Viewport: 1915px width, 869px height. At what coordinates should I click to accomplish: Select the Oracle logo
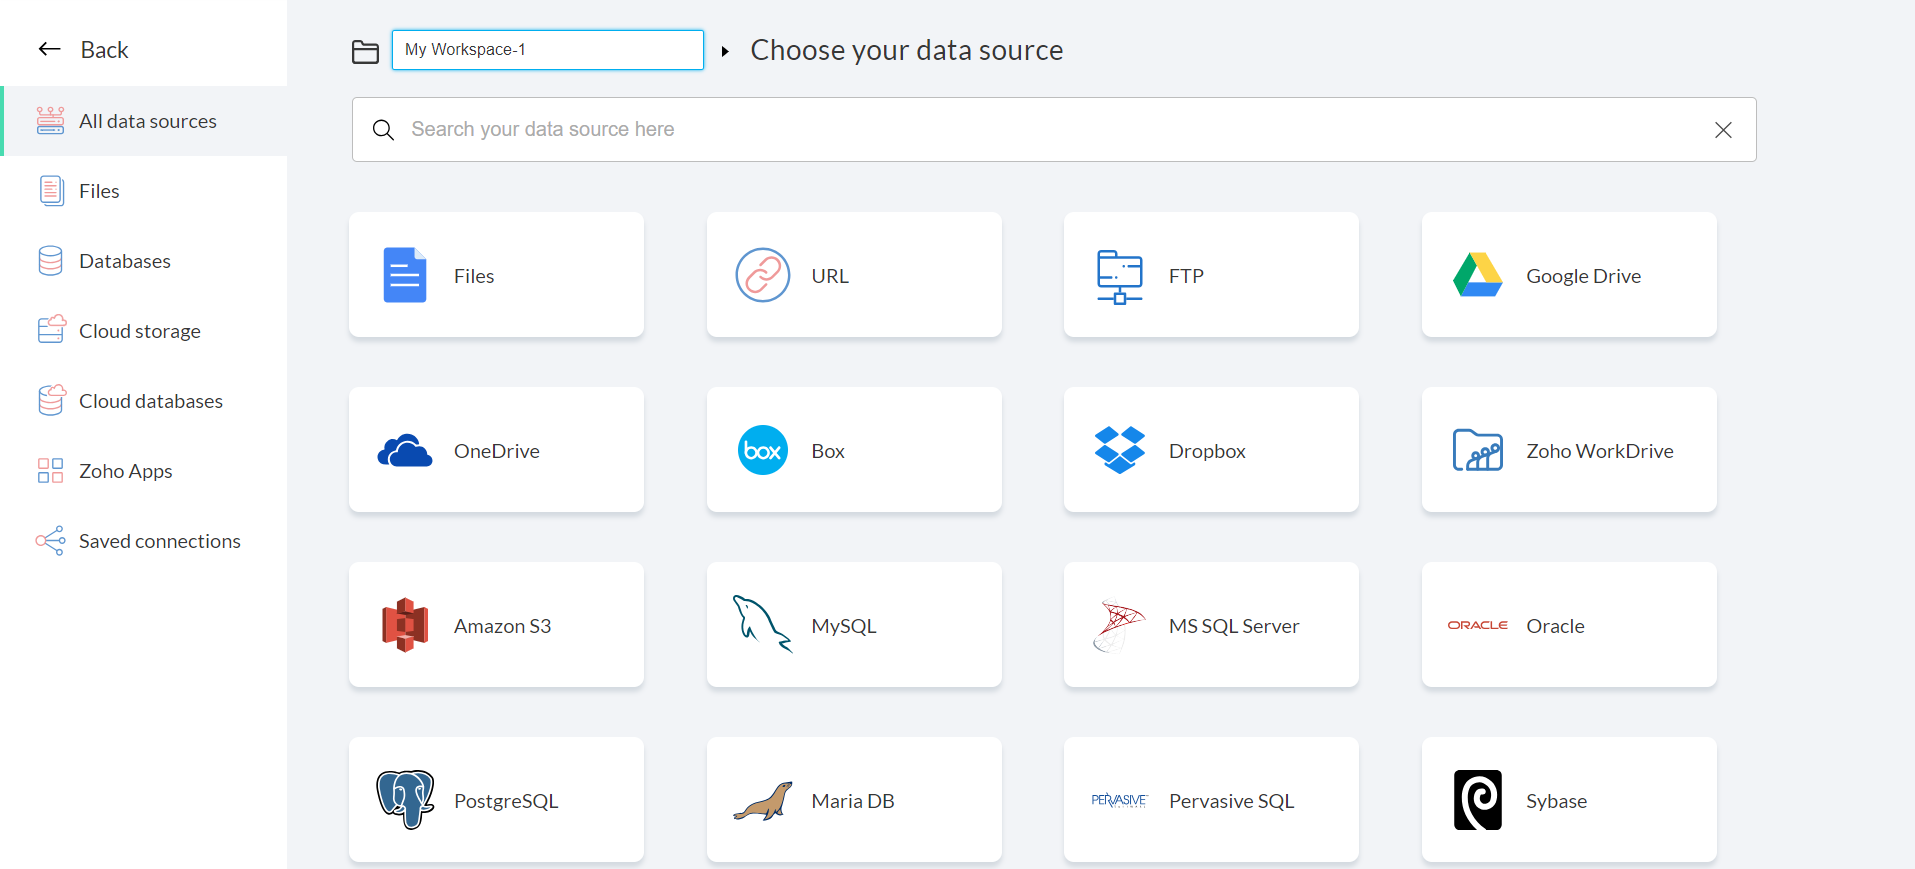1478,625
